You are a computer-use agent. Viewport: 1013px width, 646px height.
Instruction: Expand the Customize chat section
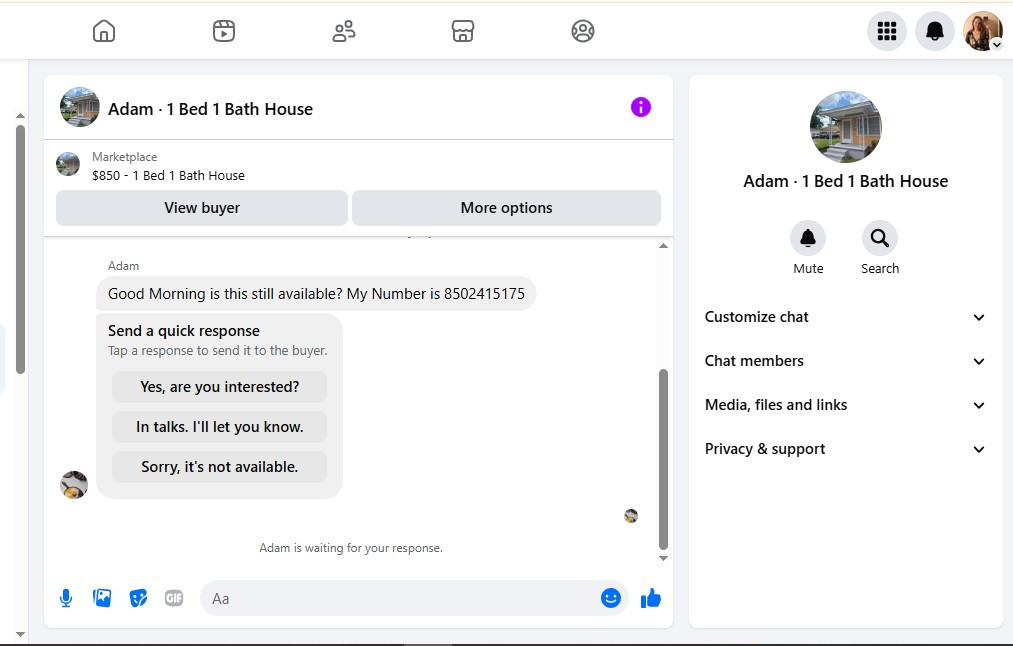tap(845, 317)
